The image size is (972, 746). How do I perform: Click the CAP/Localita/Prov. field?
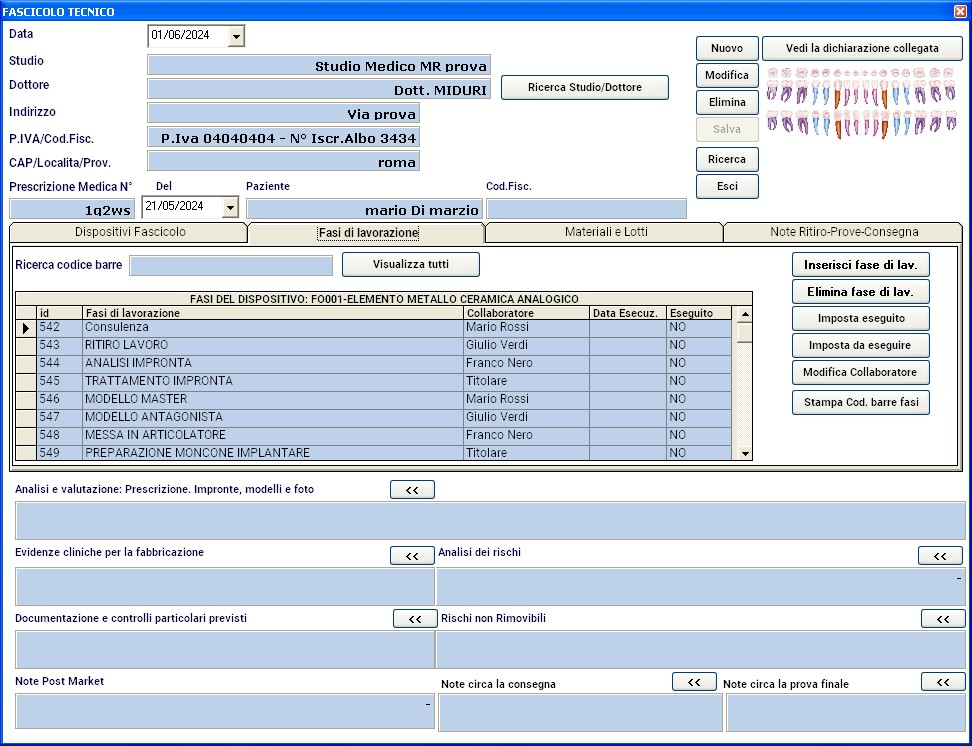(x=283, y=161)
